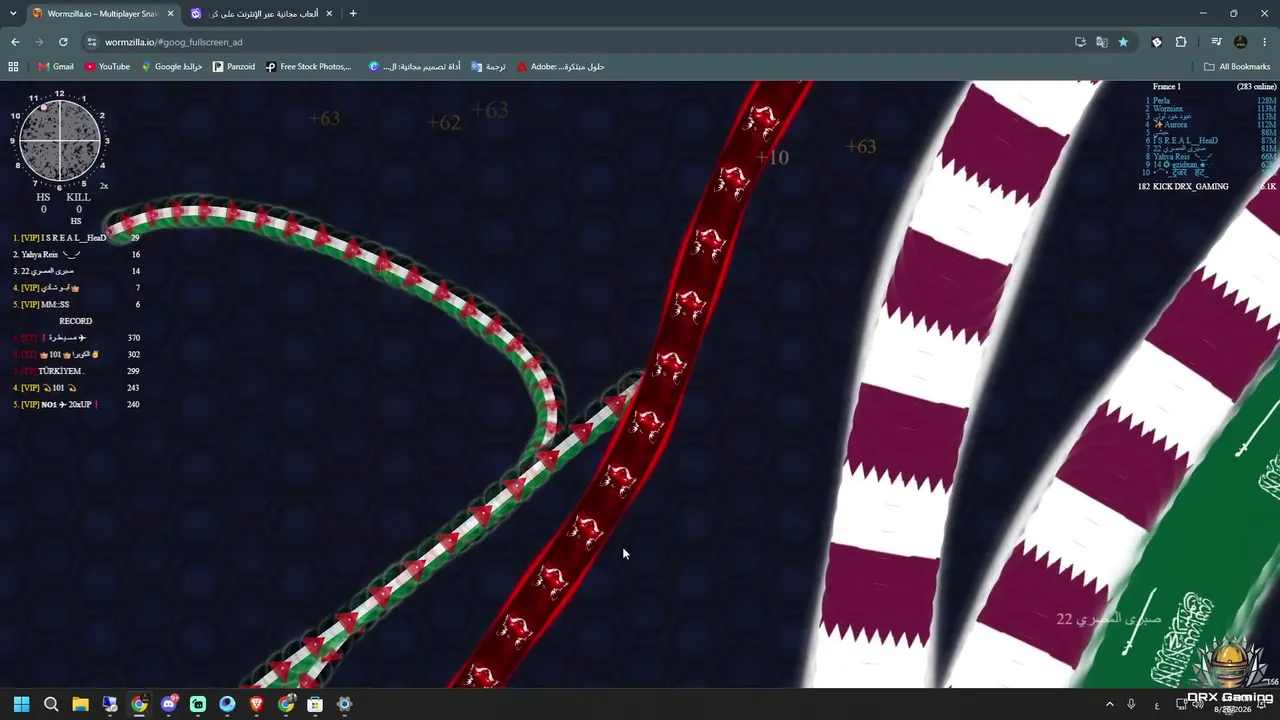Open the Free Stock Photos bookmark
The width and height of the screenshot is (1280, 720).
tap(309, 67)
